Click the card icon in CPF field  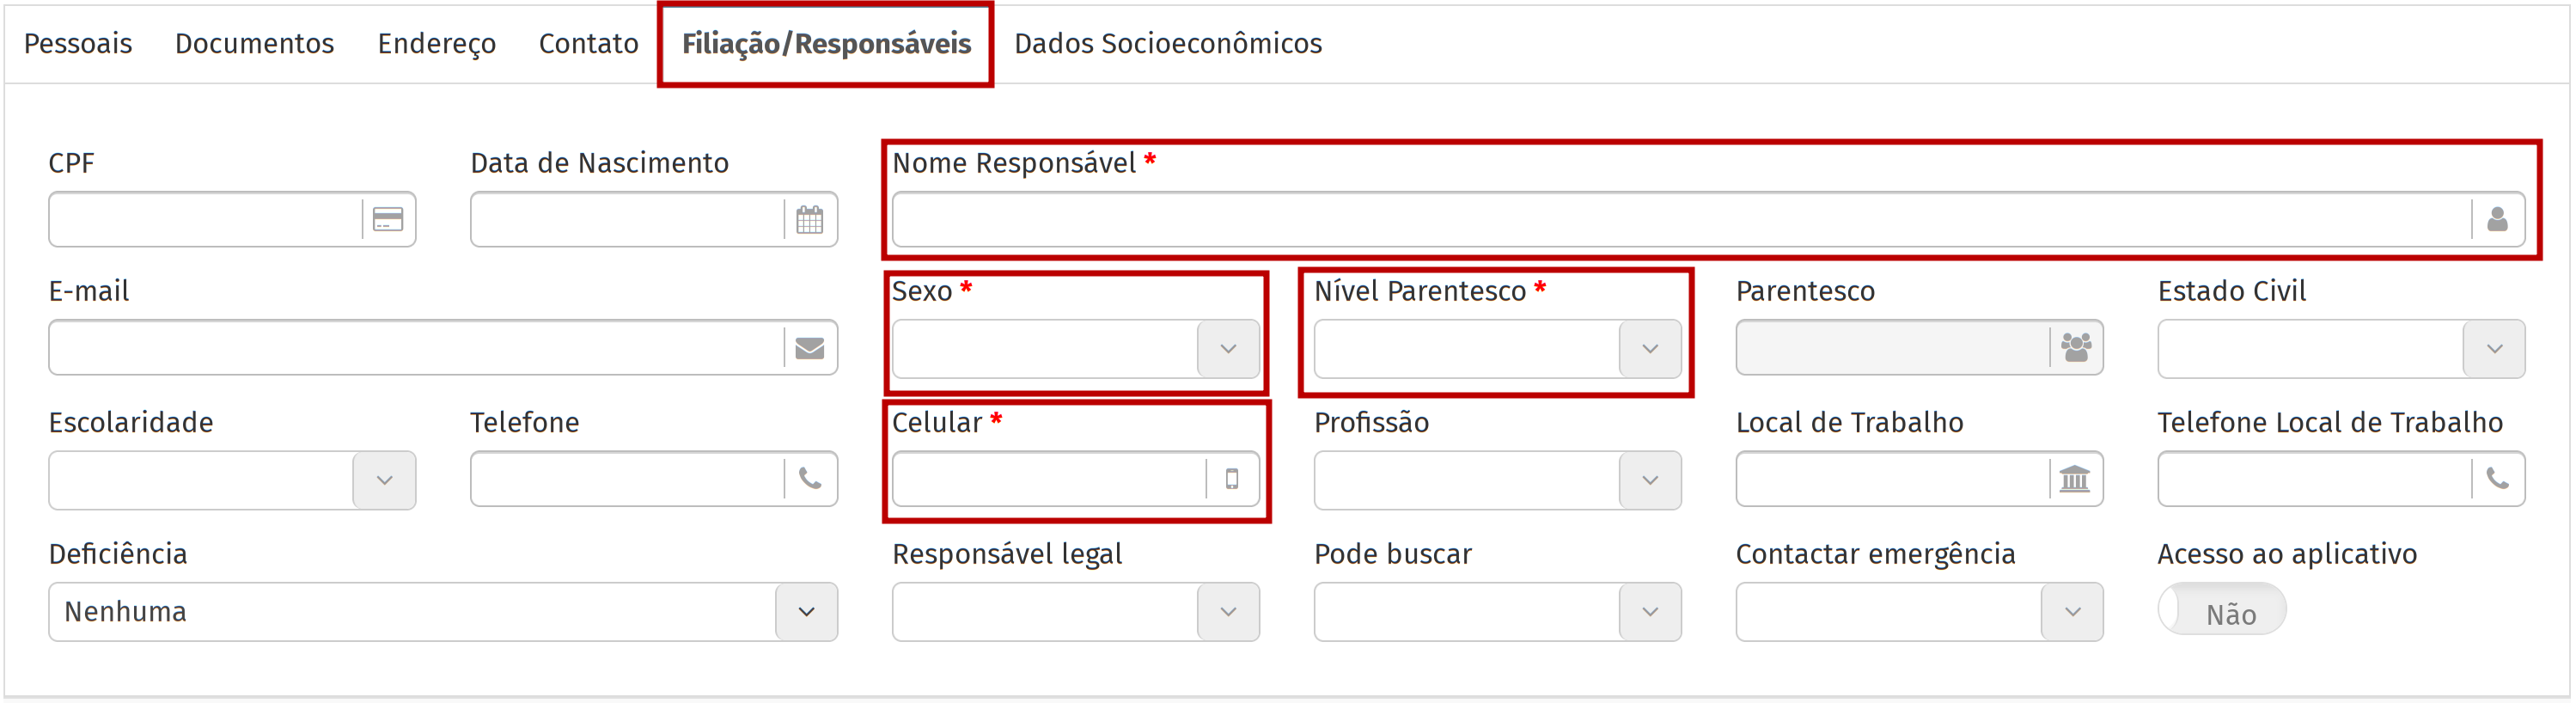[388, 219]
